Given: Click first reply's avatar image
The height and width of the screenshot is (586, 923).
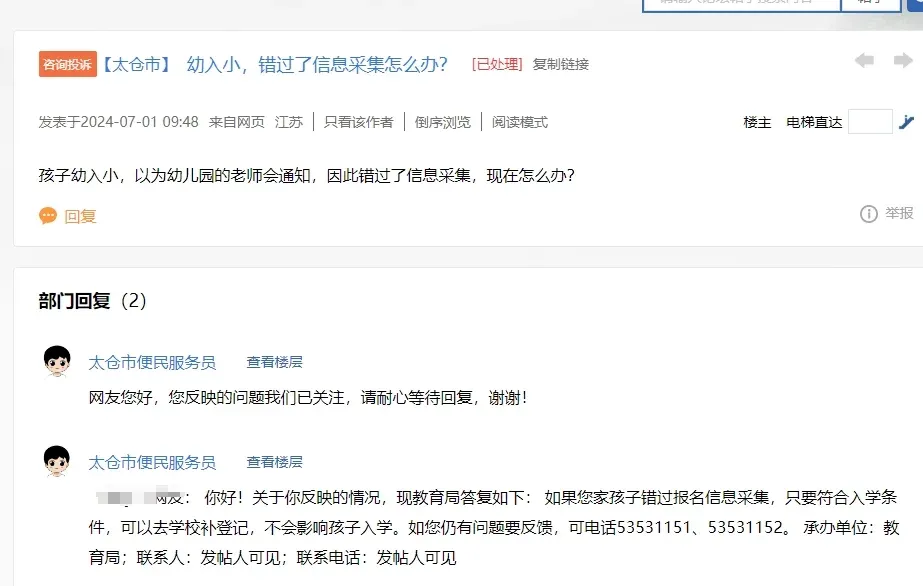Looking at the screenshot, I should [57, 361].
